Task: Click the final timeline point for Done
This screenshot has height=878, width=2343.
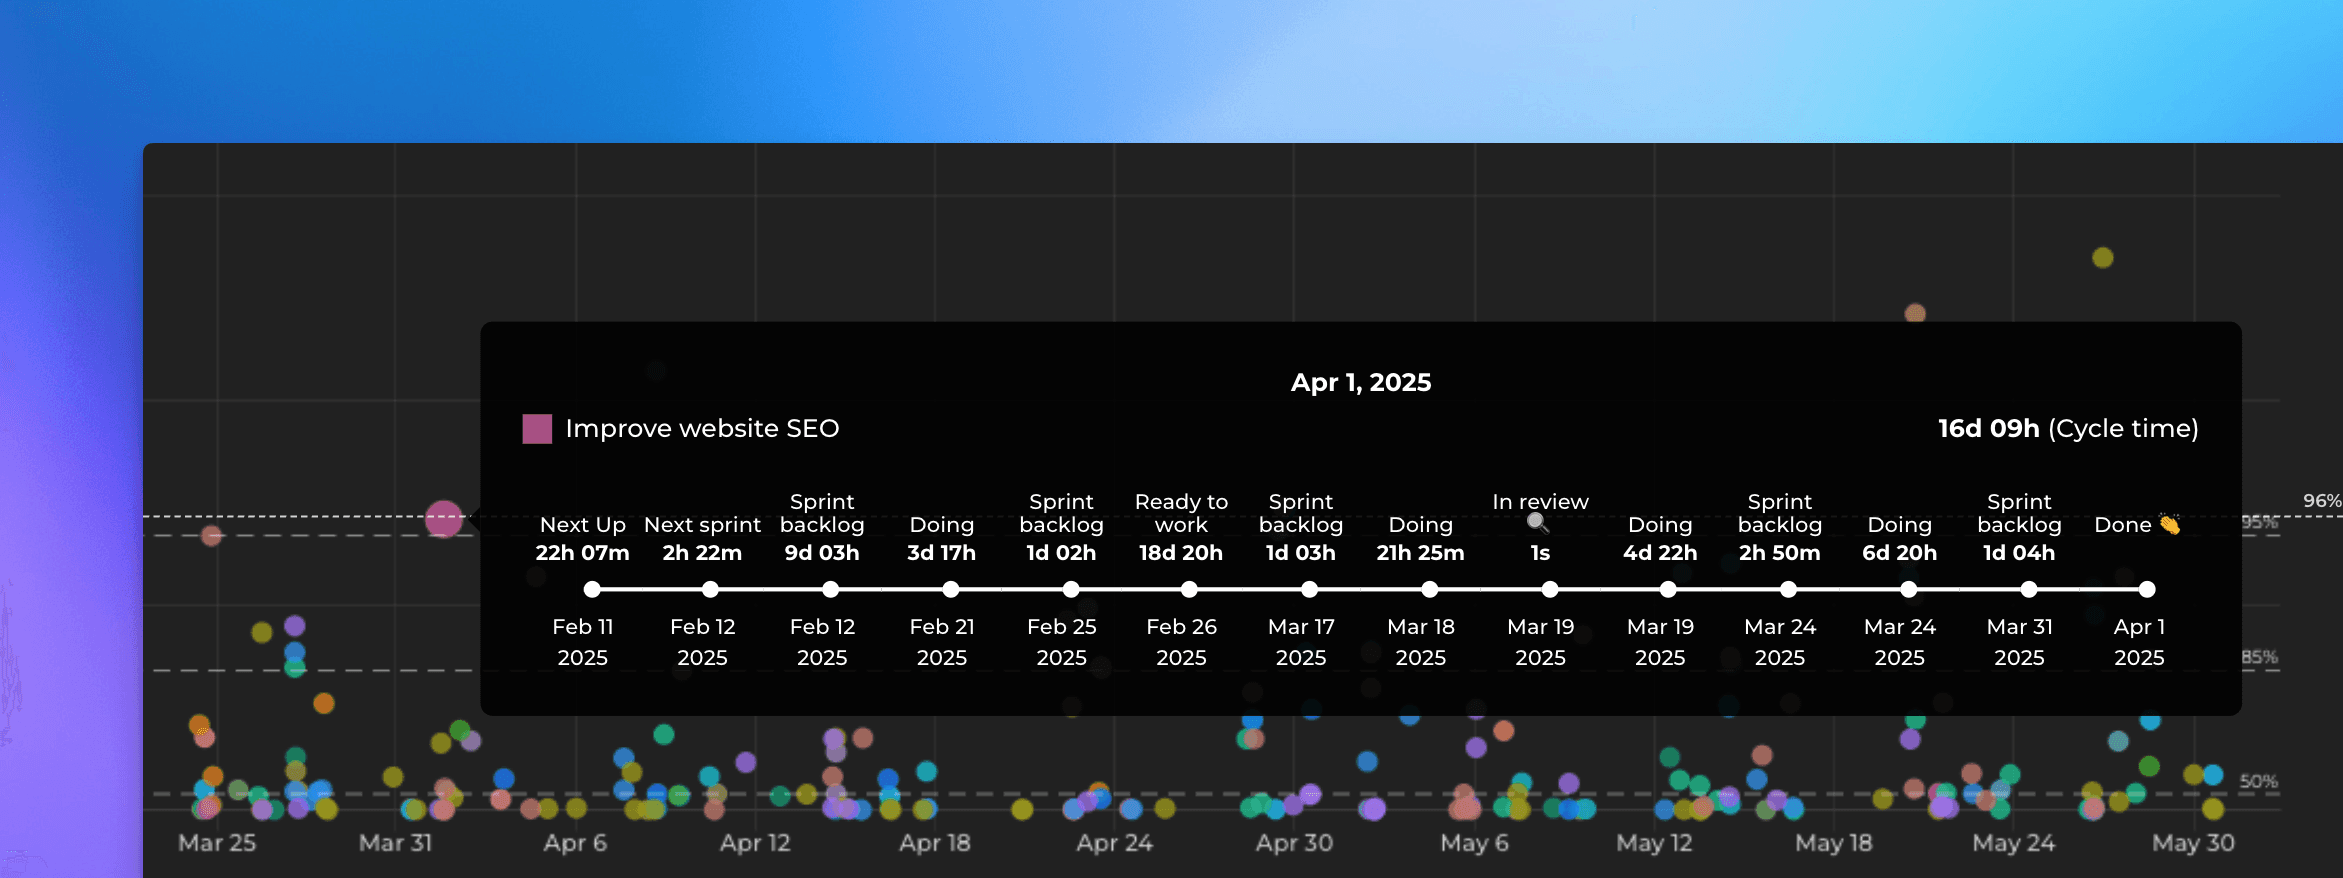Action: click(x=2147, y=589)
